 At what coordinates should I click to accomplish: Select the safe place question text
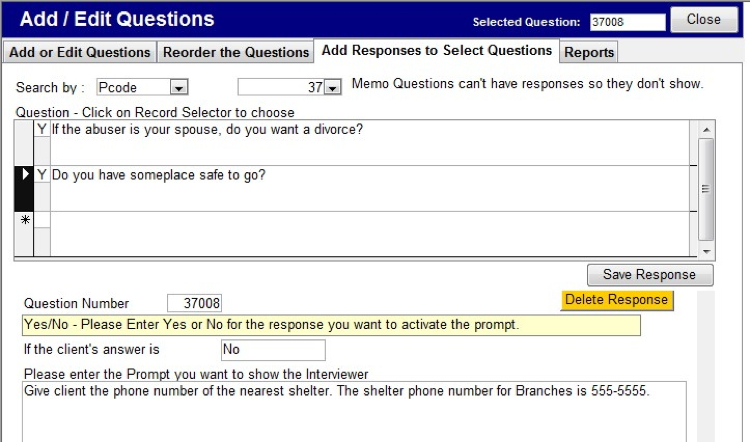click(x=158, y=175)
